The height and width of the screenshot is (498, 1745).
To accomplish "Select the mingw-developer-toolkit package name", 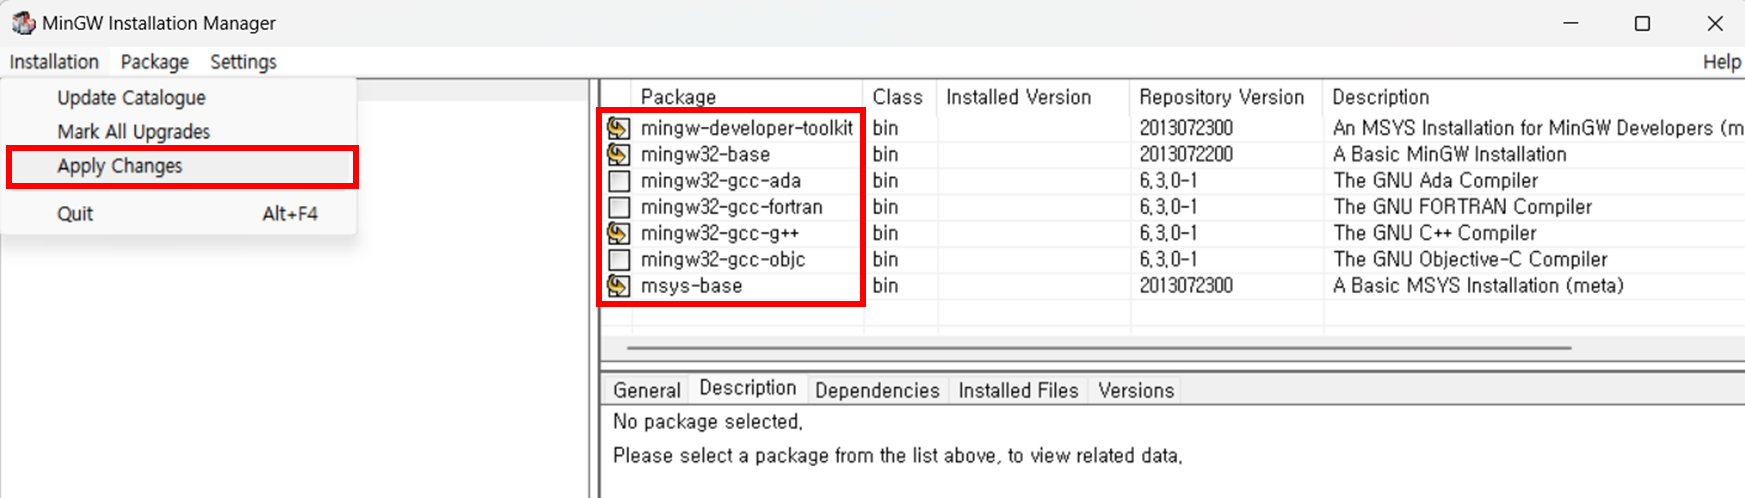I will [747, 128].
